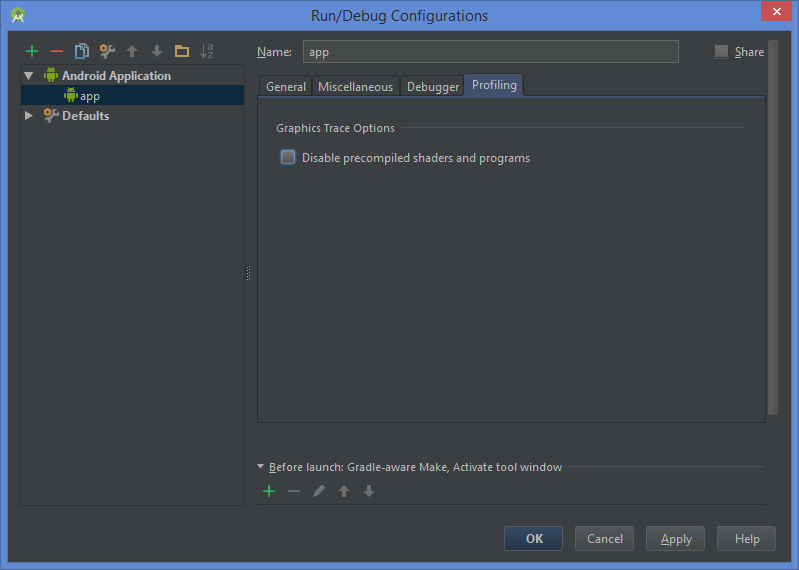Click the Name input field

(491, 51)
